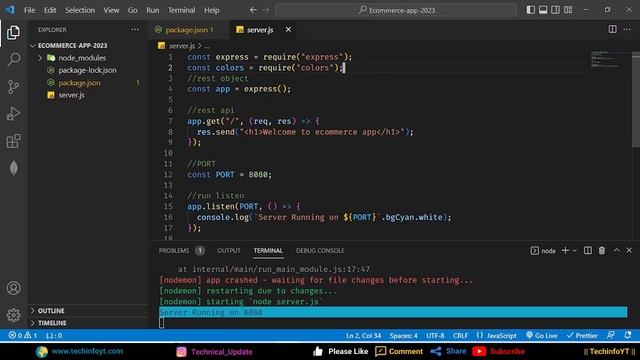This screenshot has width=640, height=360.
Task: Open the feedback icon in status bar
Action: (x=611, y=335)
